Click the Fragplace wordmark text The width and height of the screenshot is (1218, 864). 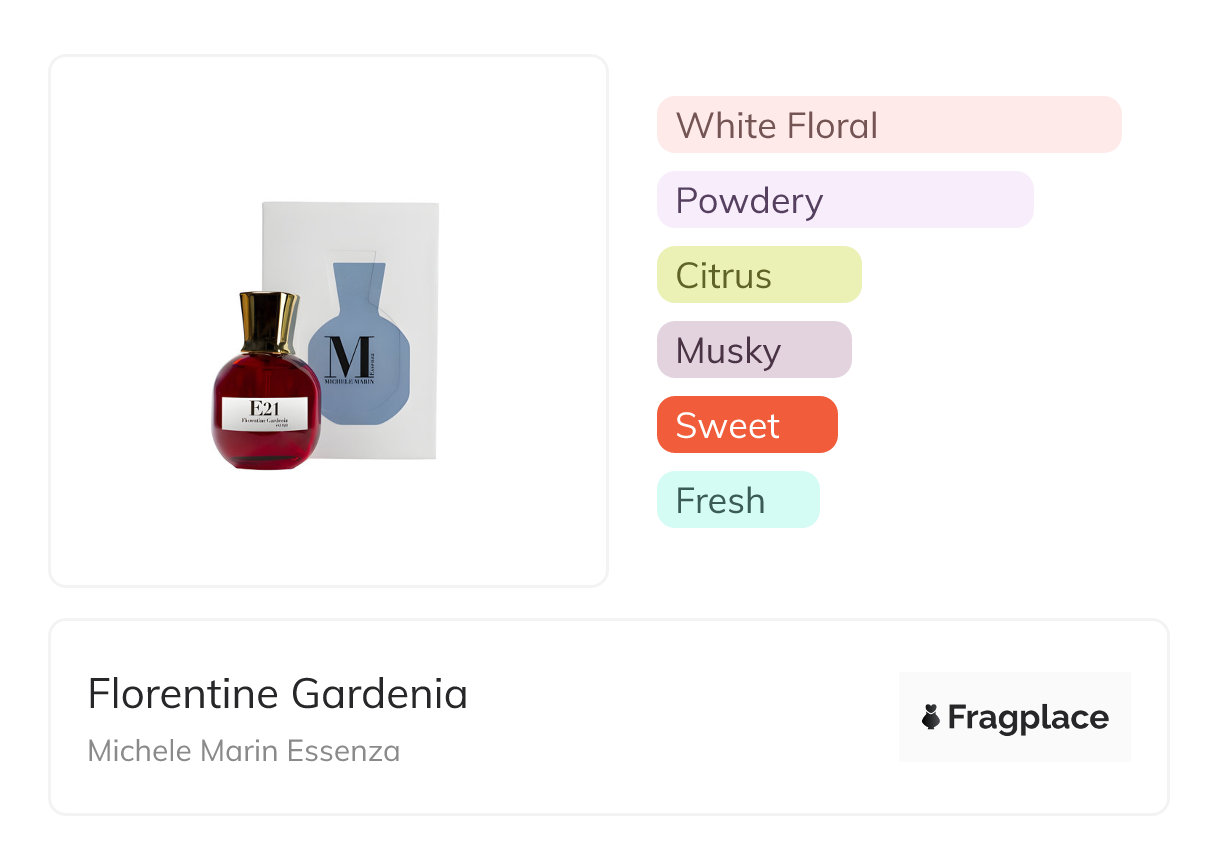1028,718
